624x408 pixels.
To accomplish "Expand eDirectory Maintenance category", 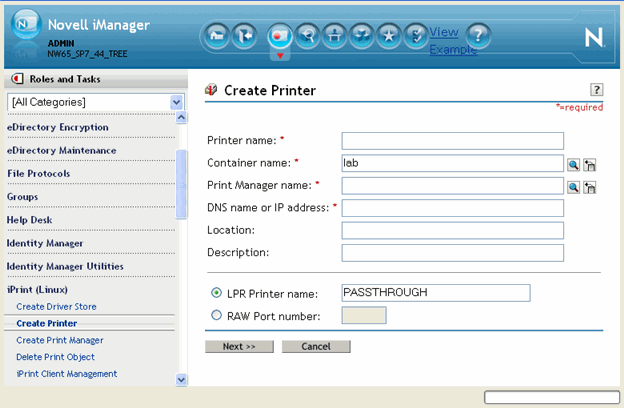I will pos(62,150).
